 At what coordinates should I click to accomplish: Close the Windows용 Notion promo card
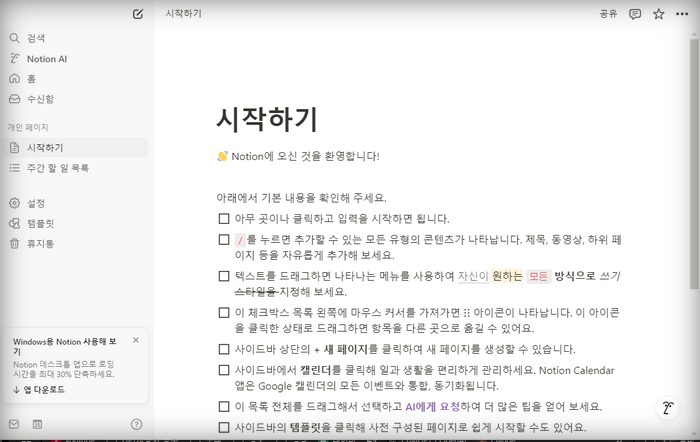pos(136,340)
